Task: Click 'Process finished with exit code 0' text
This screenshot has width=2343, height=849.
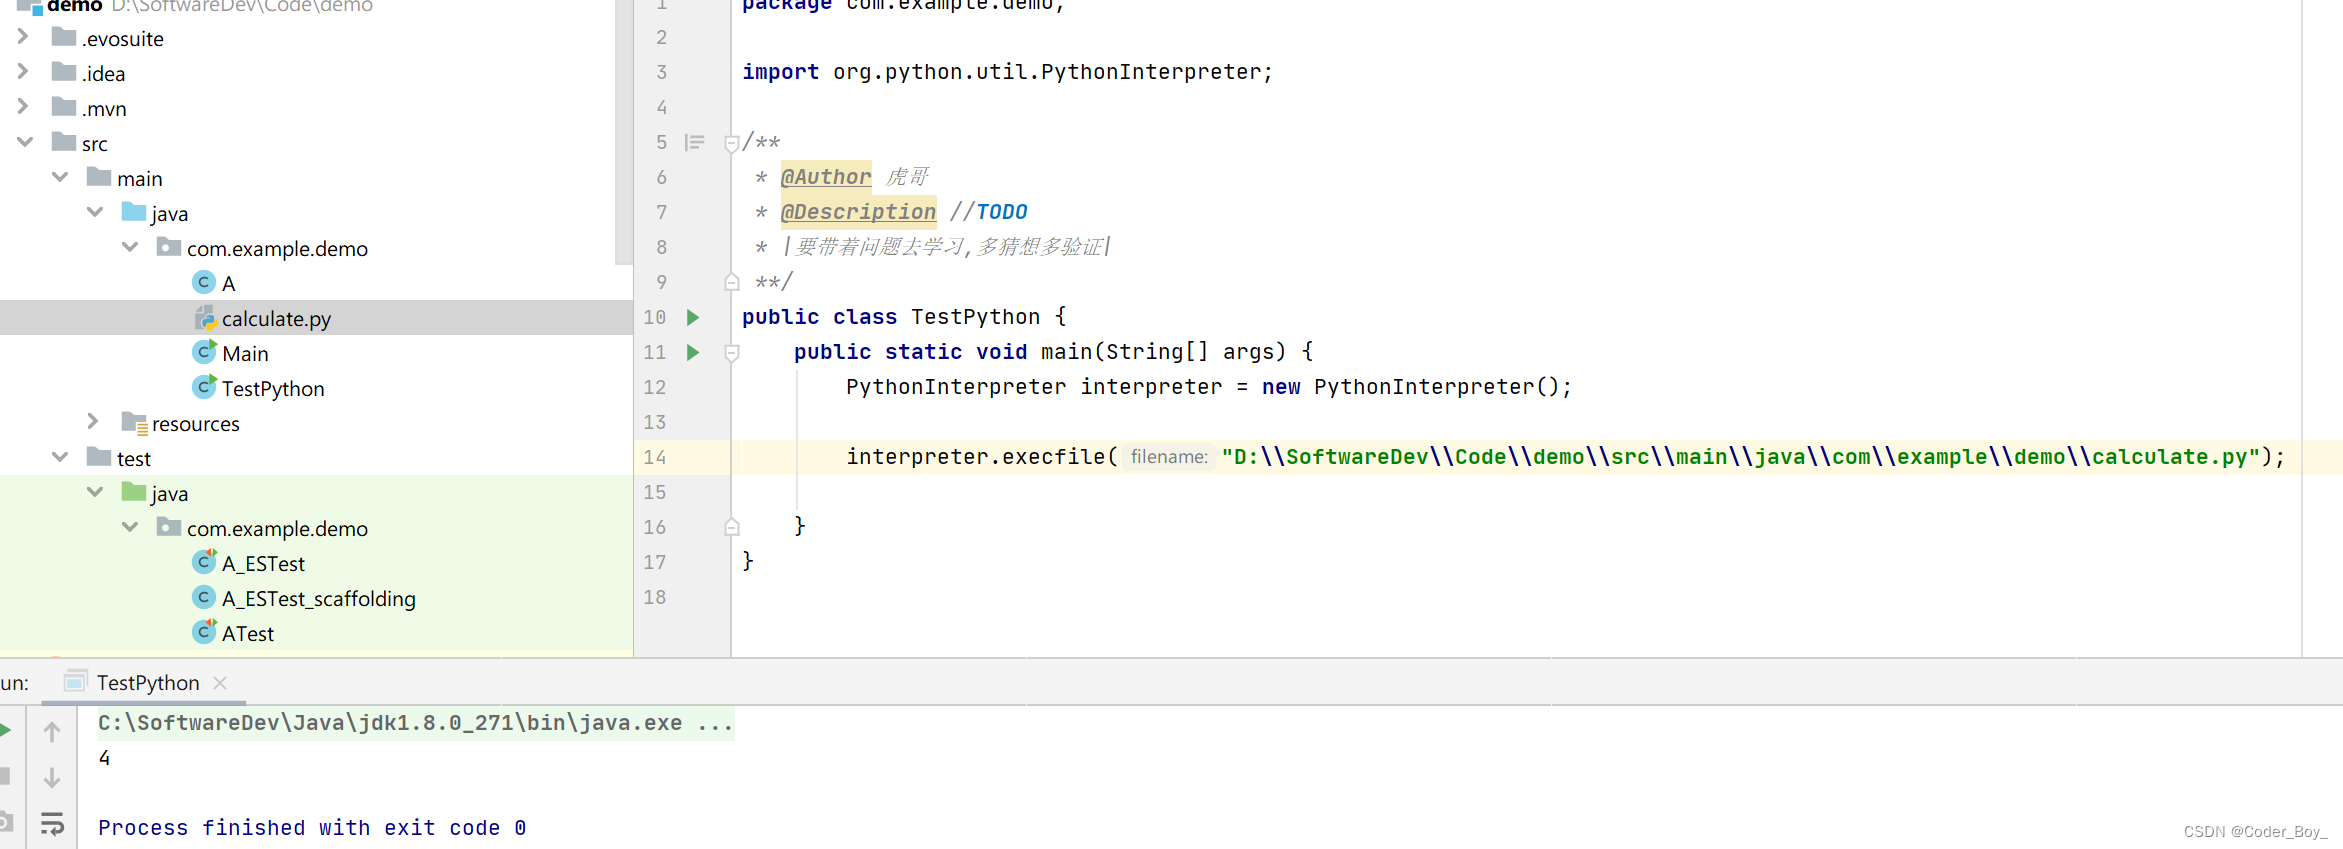Action: click(312, 828)
